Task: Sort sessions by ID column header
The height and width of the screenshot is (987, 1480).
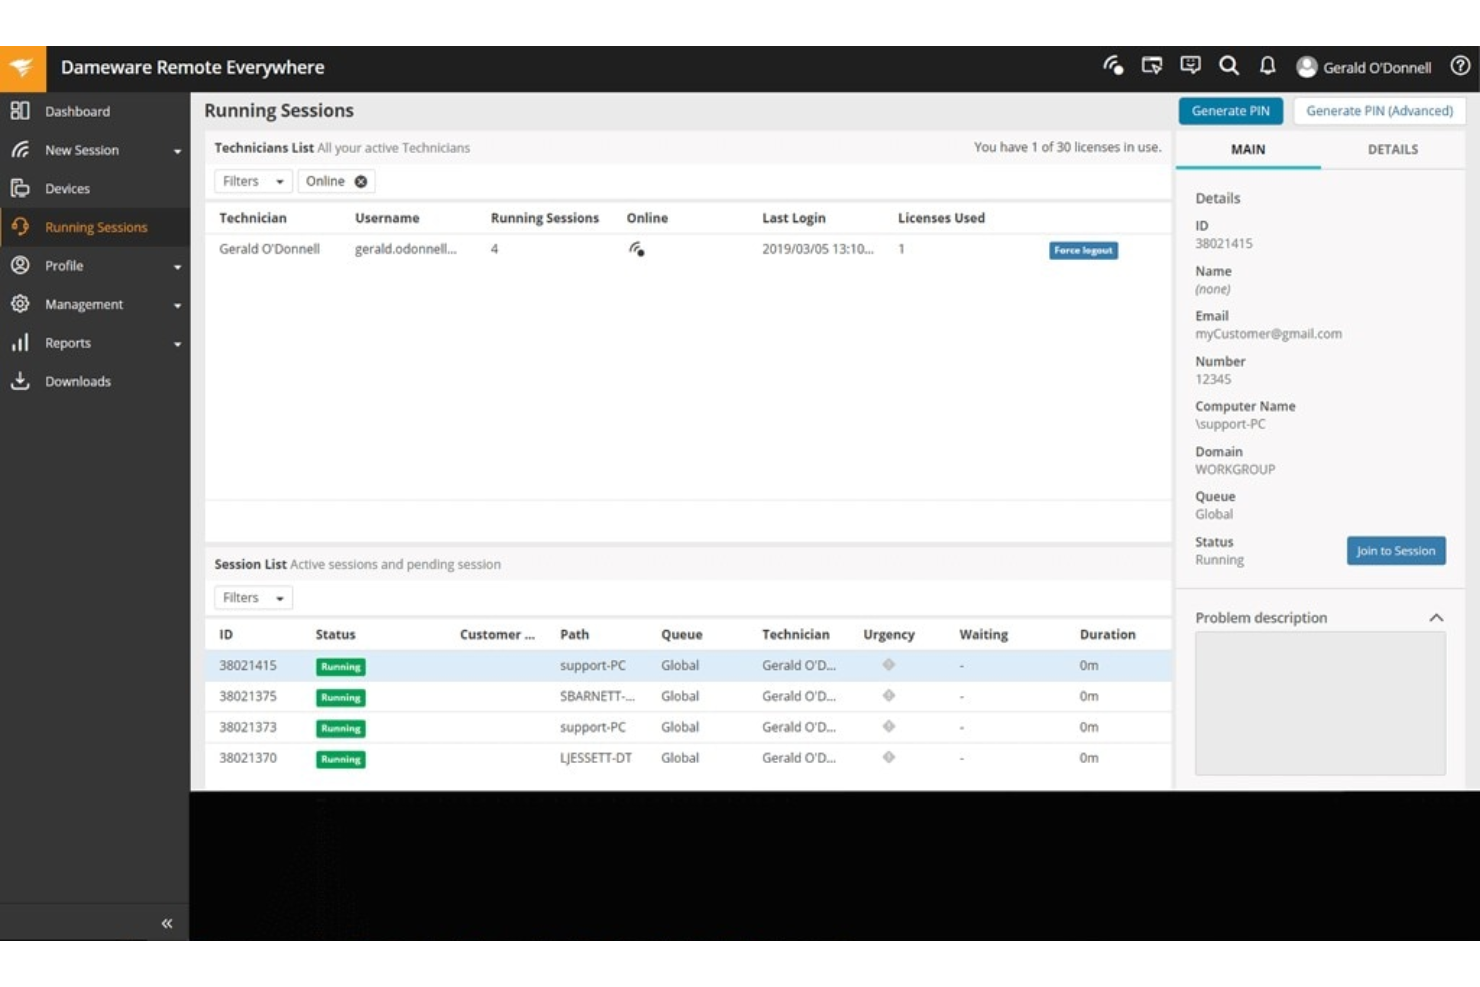Action: point(226,634)
